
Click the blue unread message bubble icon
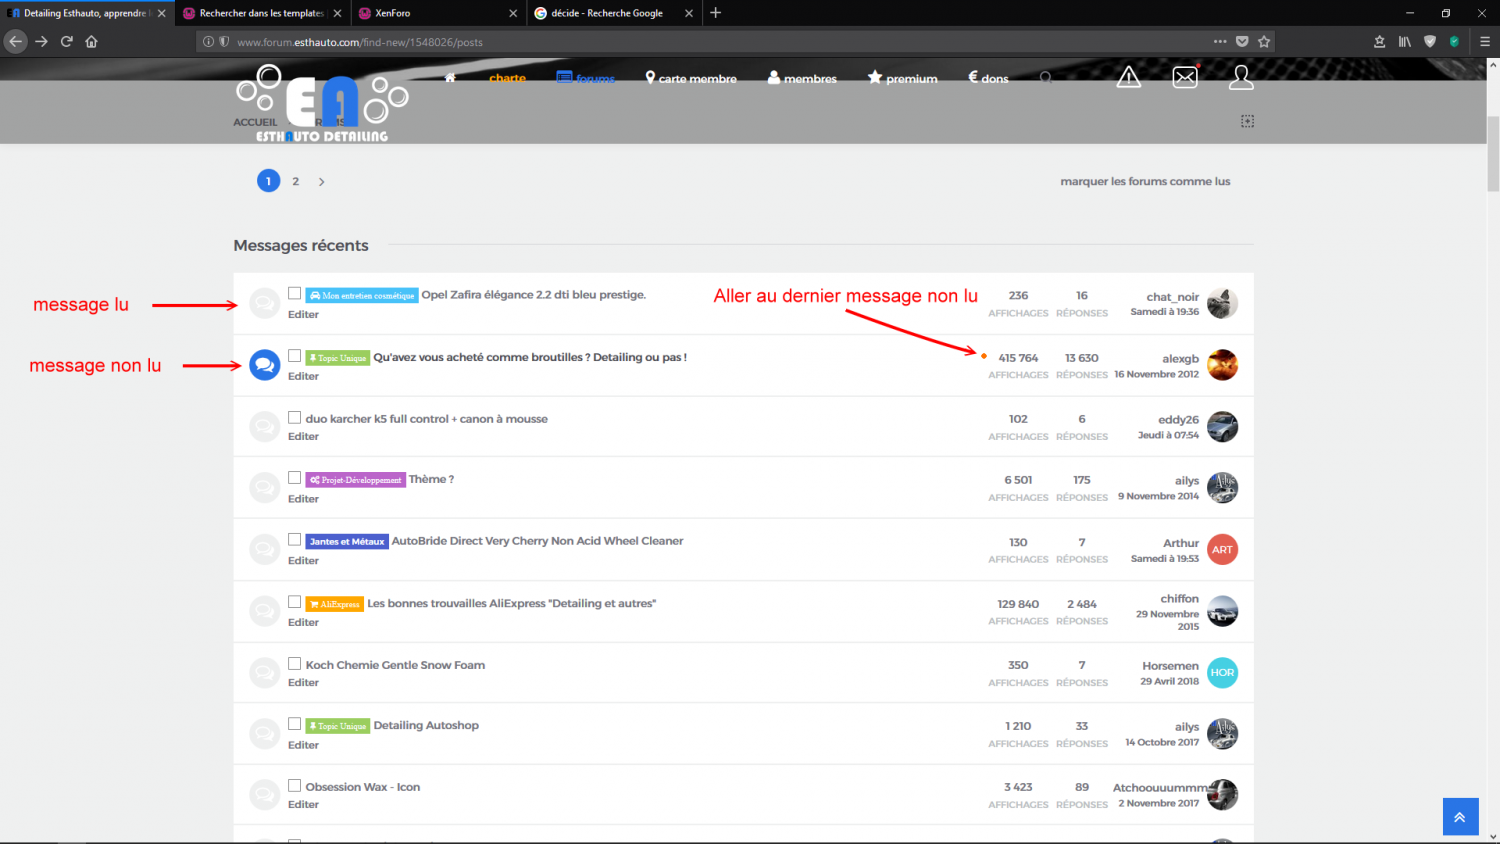coord(264,365)
